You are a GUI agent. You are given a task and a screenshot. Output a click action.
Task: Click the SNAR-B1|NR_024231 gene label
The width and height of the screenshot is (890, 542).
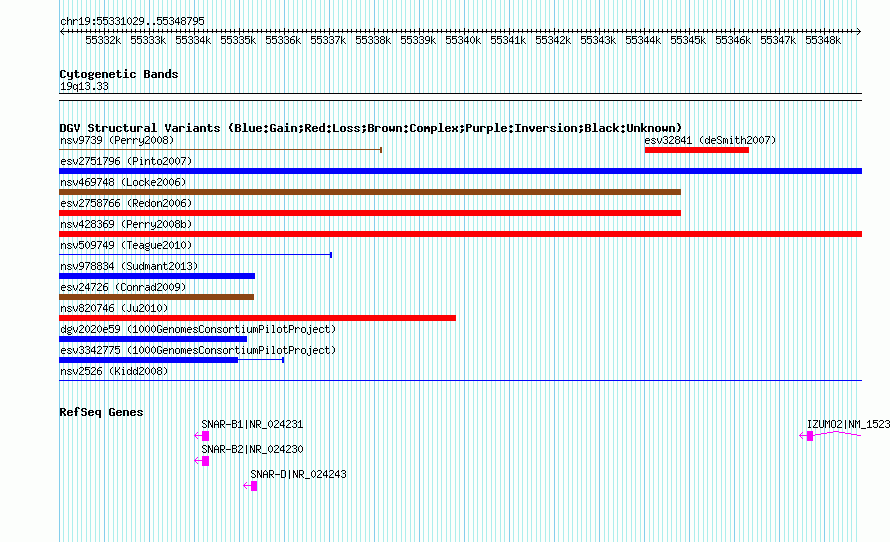pyautogui.click(x=252, y=424)
